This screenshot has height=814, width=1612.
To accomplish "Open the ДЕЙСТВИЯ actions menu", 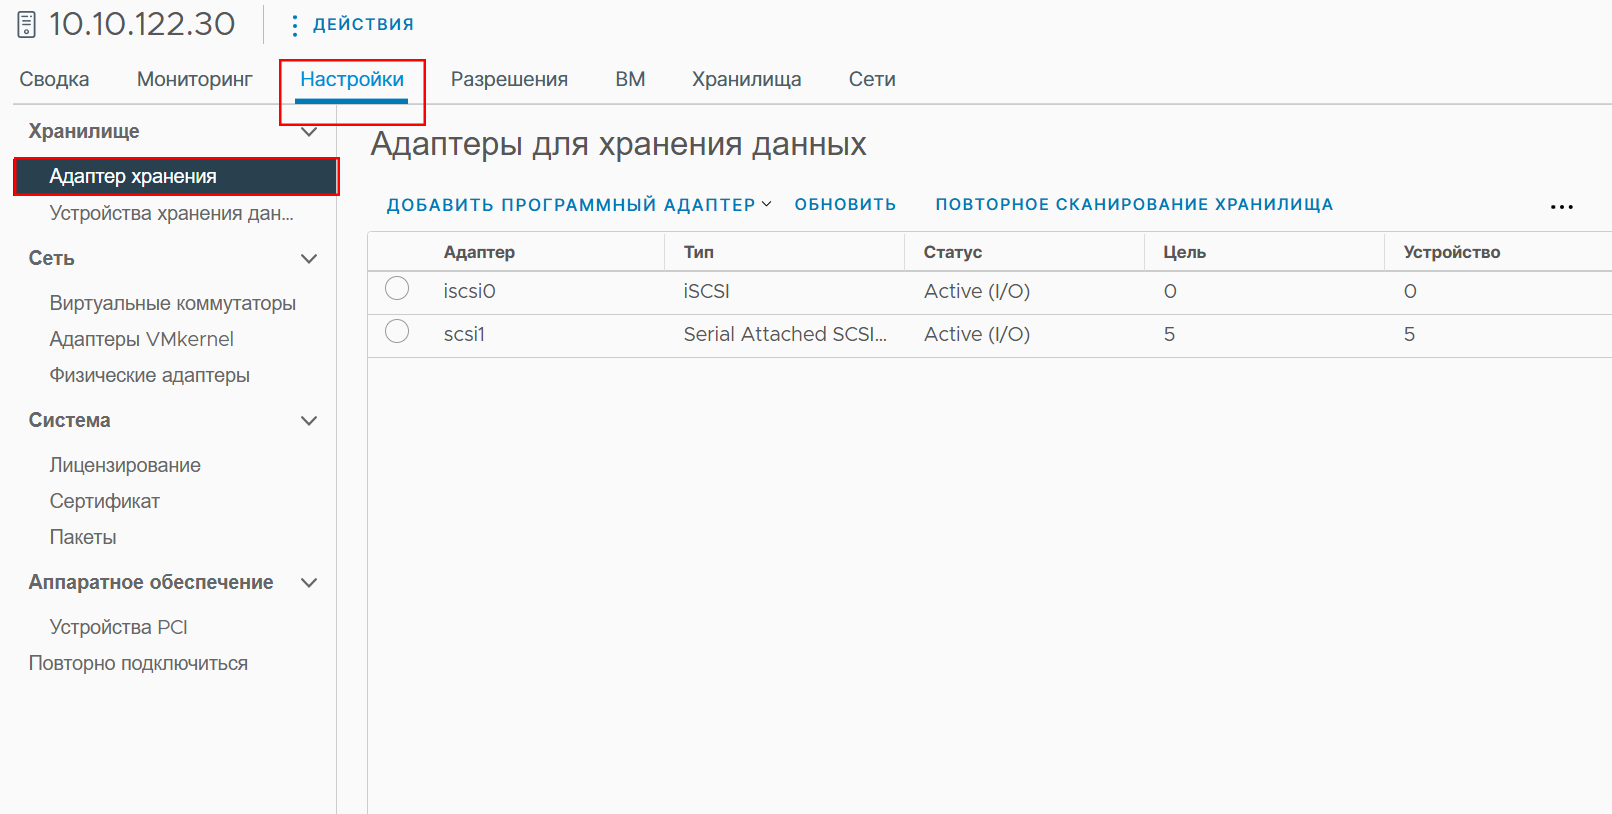I will (363, 24).
